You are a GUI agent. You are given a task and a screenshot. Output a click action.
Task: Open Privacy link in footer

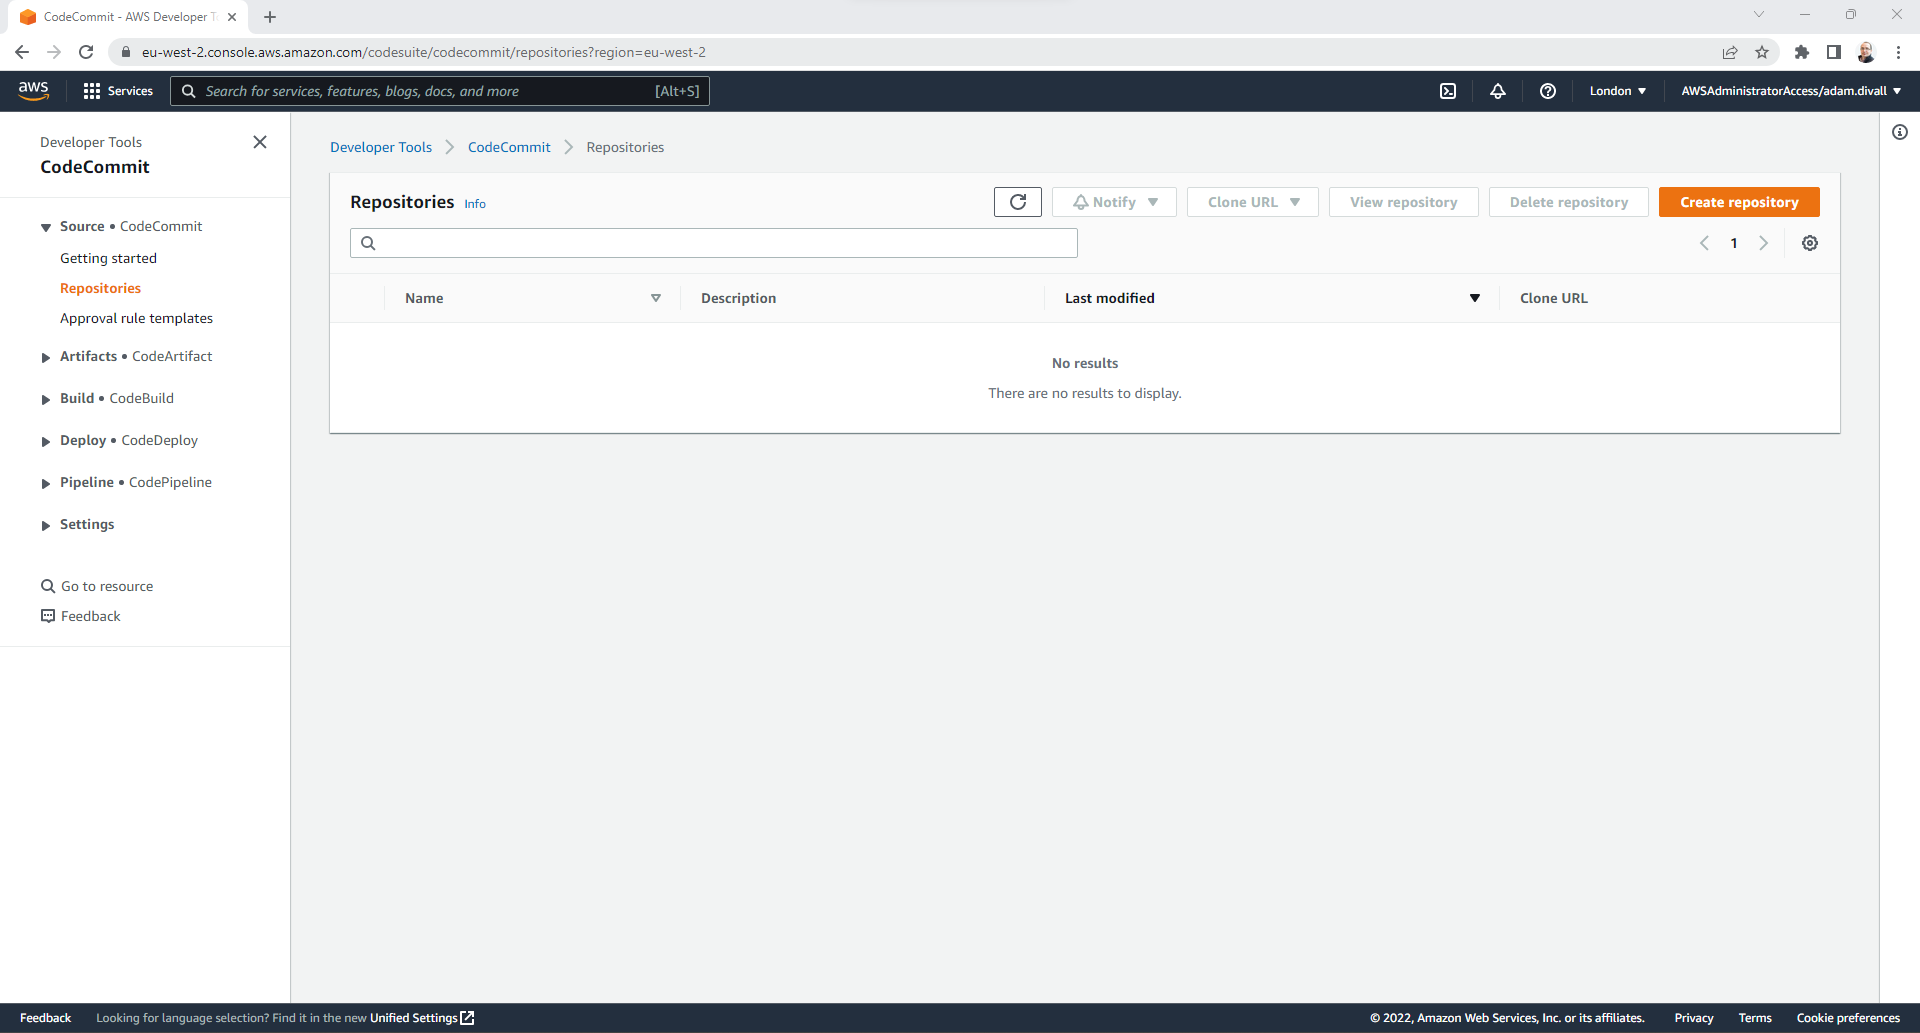coord(1694,1018)
